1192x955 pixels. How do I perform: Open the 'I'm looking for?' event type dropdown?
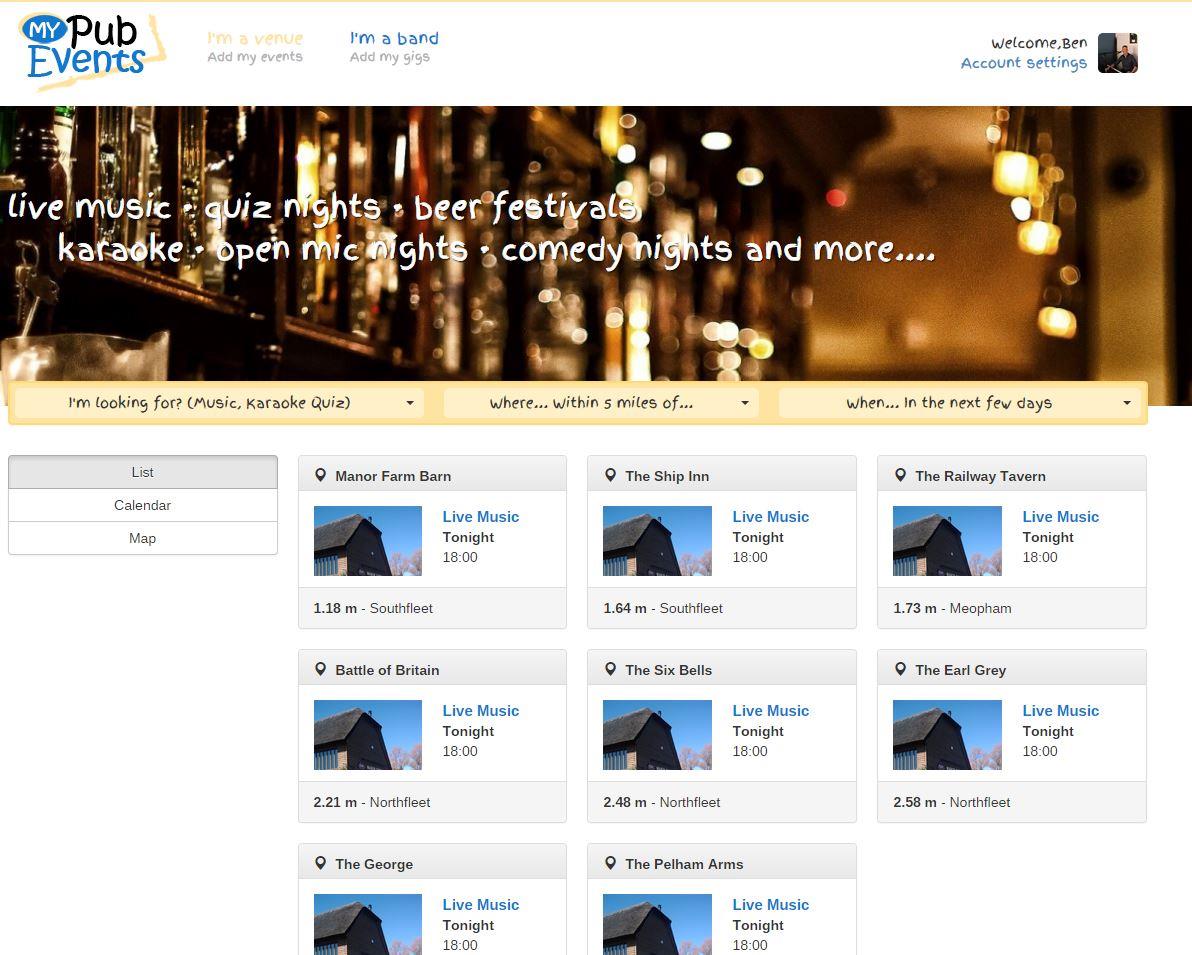[x=218, y=403]
